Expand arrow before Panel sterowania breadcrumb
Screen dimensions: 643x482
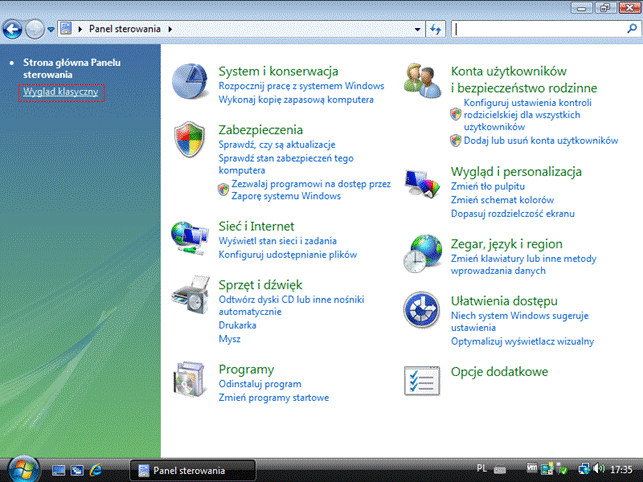[80, 29]
